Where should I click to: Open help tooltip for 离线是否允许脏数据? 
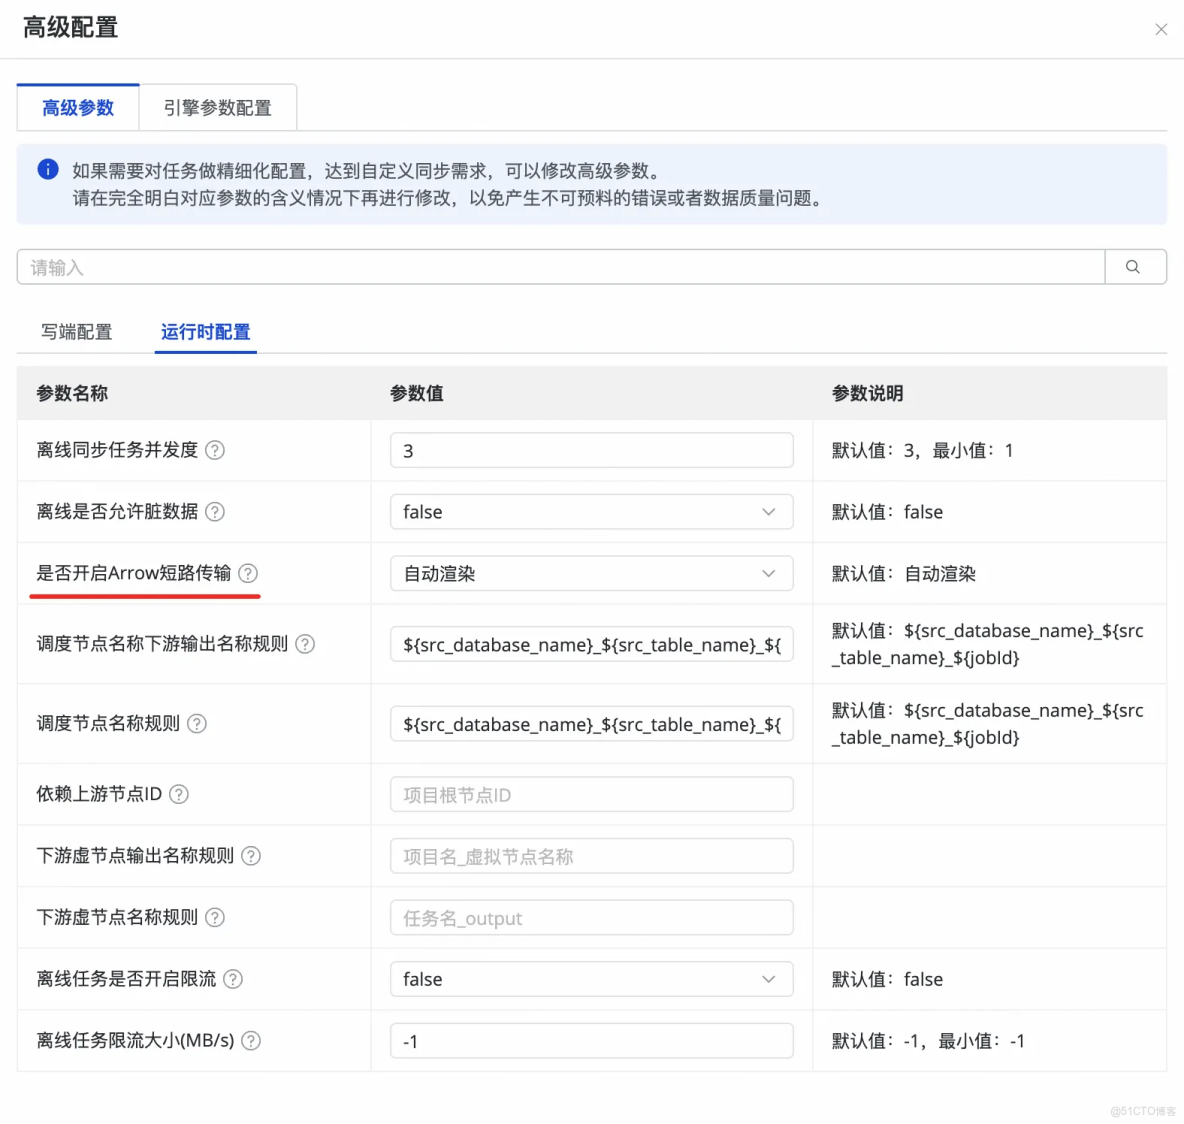point(215,512)
